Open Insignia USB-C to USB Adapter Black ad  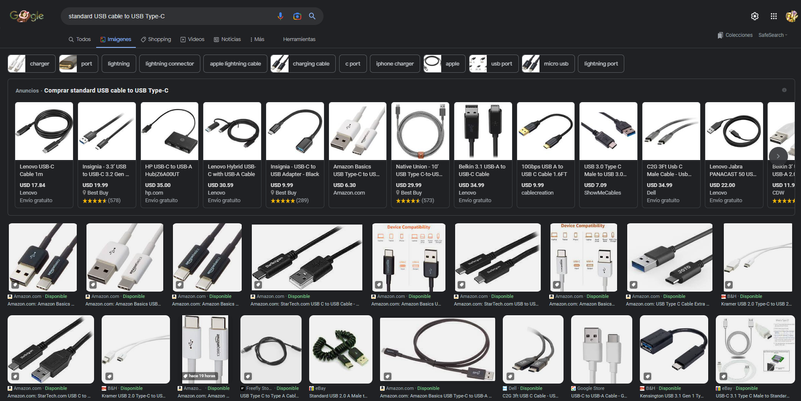click(295, 155)
